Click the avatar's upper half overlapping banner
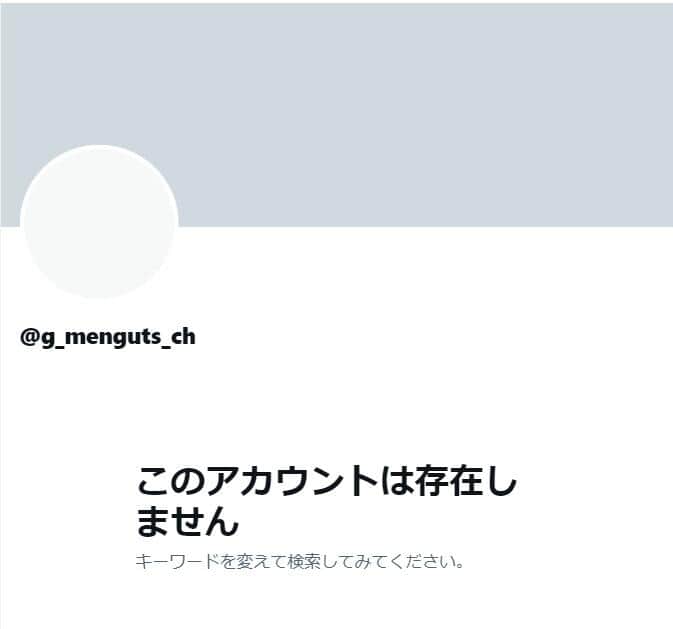The width and height of the screenshot is (673, 629). tap(99, 185)
